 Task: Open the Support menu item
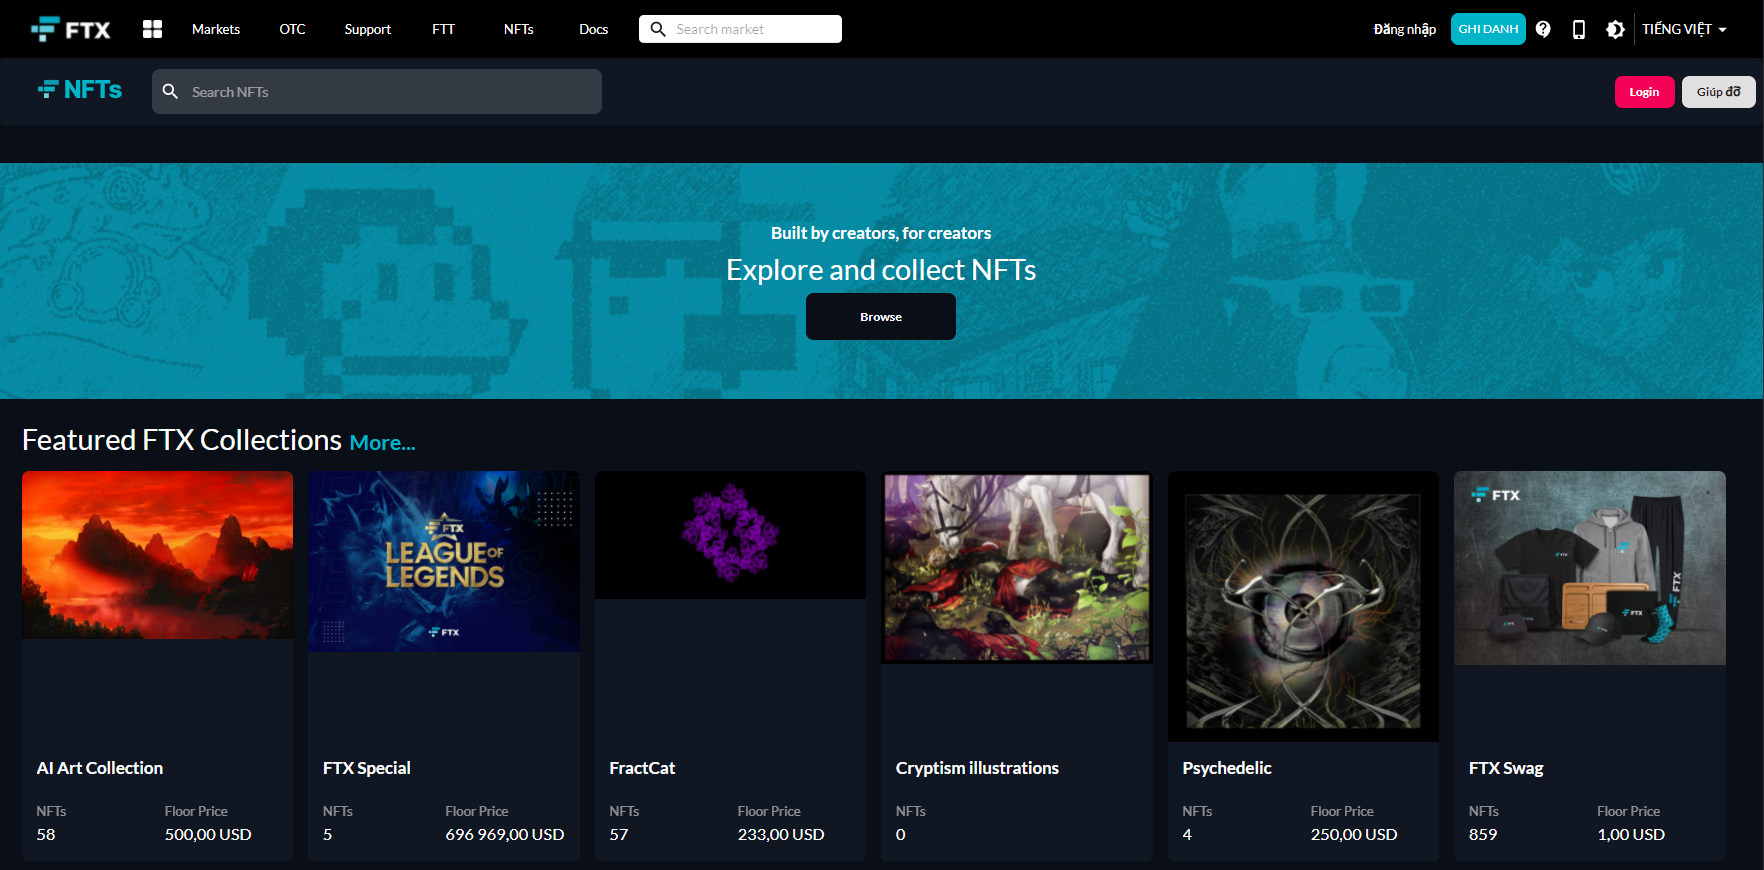click(367, 29)
